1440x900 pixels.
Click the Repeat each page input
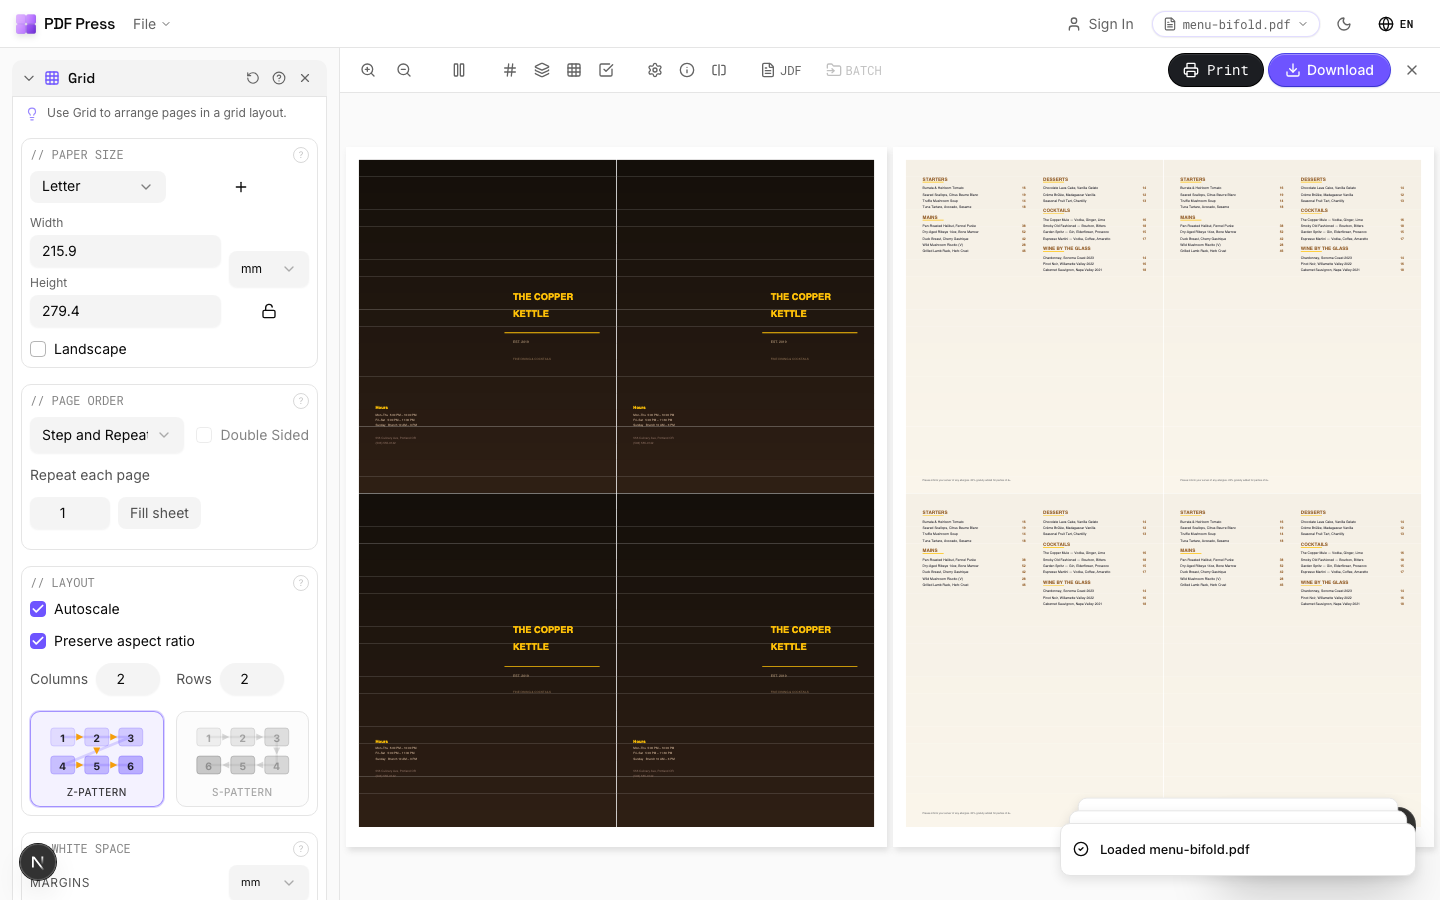tap(70, 513)
